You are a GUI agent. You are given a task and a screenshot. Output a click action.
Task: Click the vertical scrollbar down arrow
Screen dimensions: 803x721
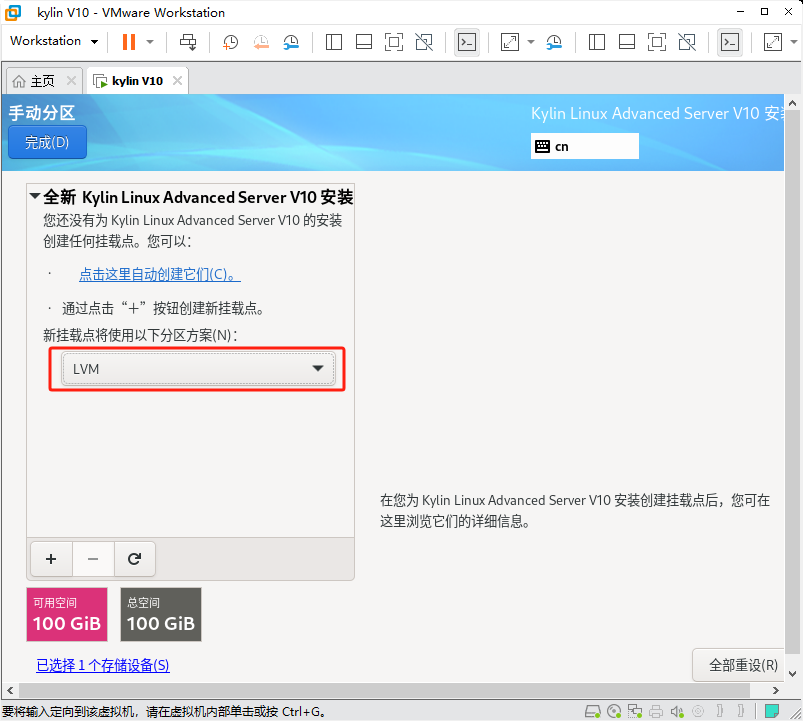(x=792, y=673)
